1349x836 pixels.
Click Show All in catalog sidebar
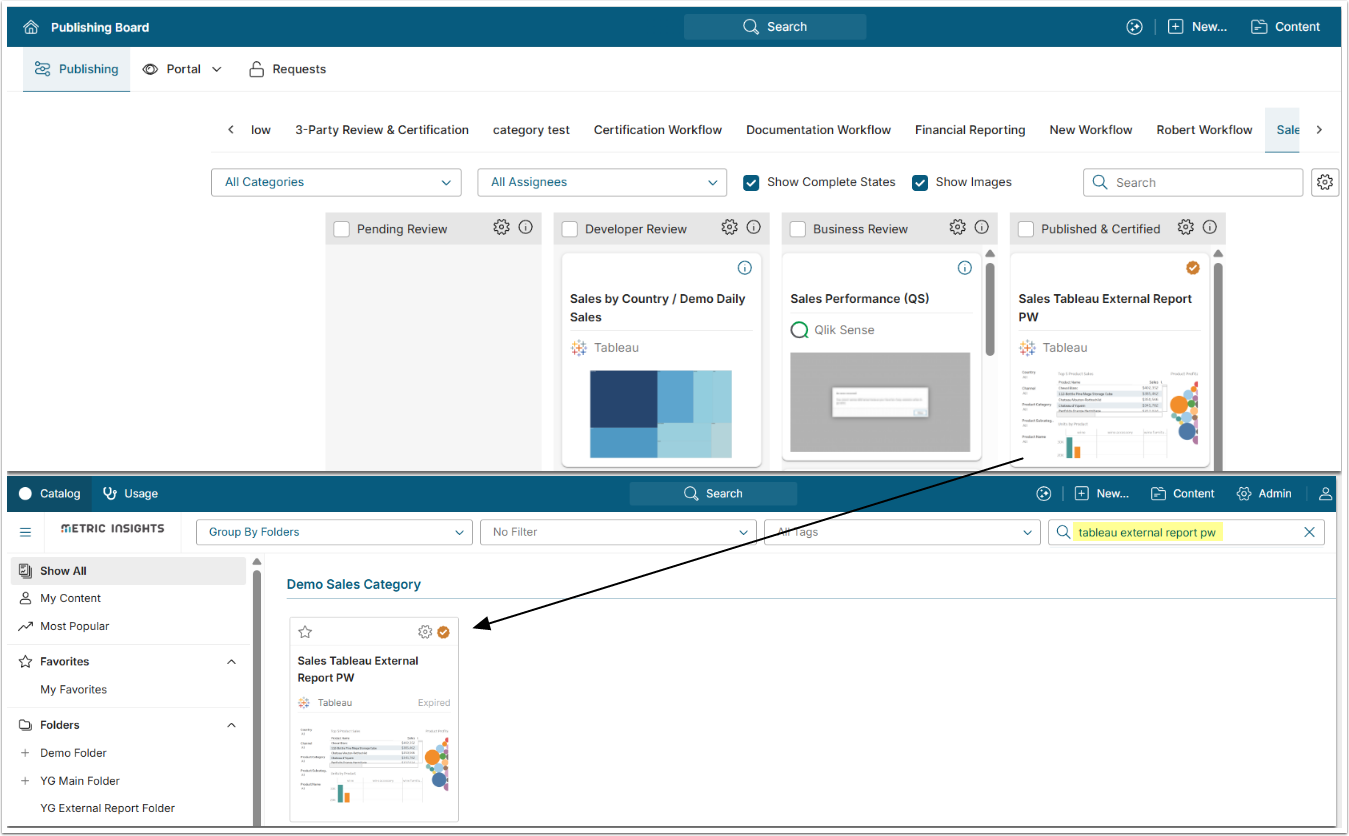128,571
